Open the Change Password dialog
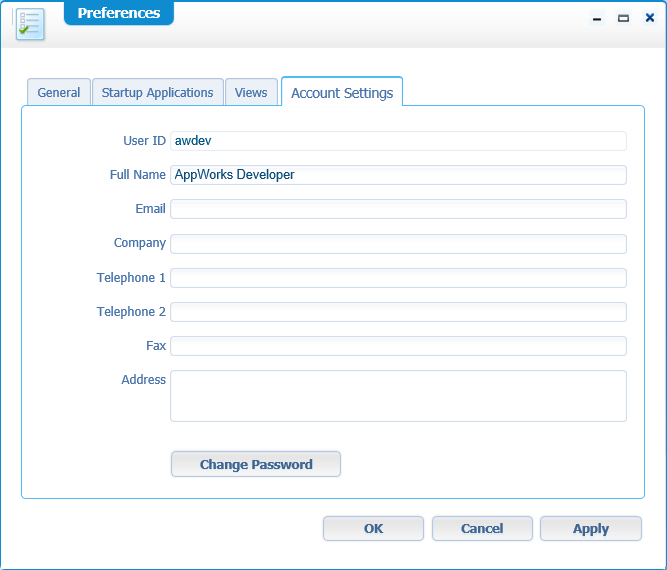 click(x=256, y=464)
